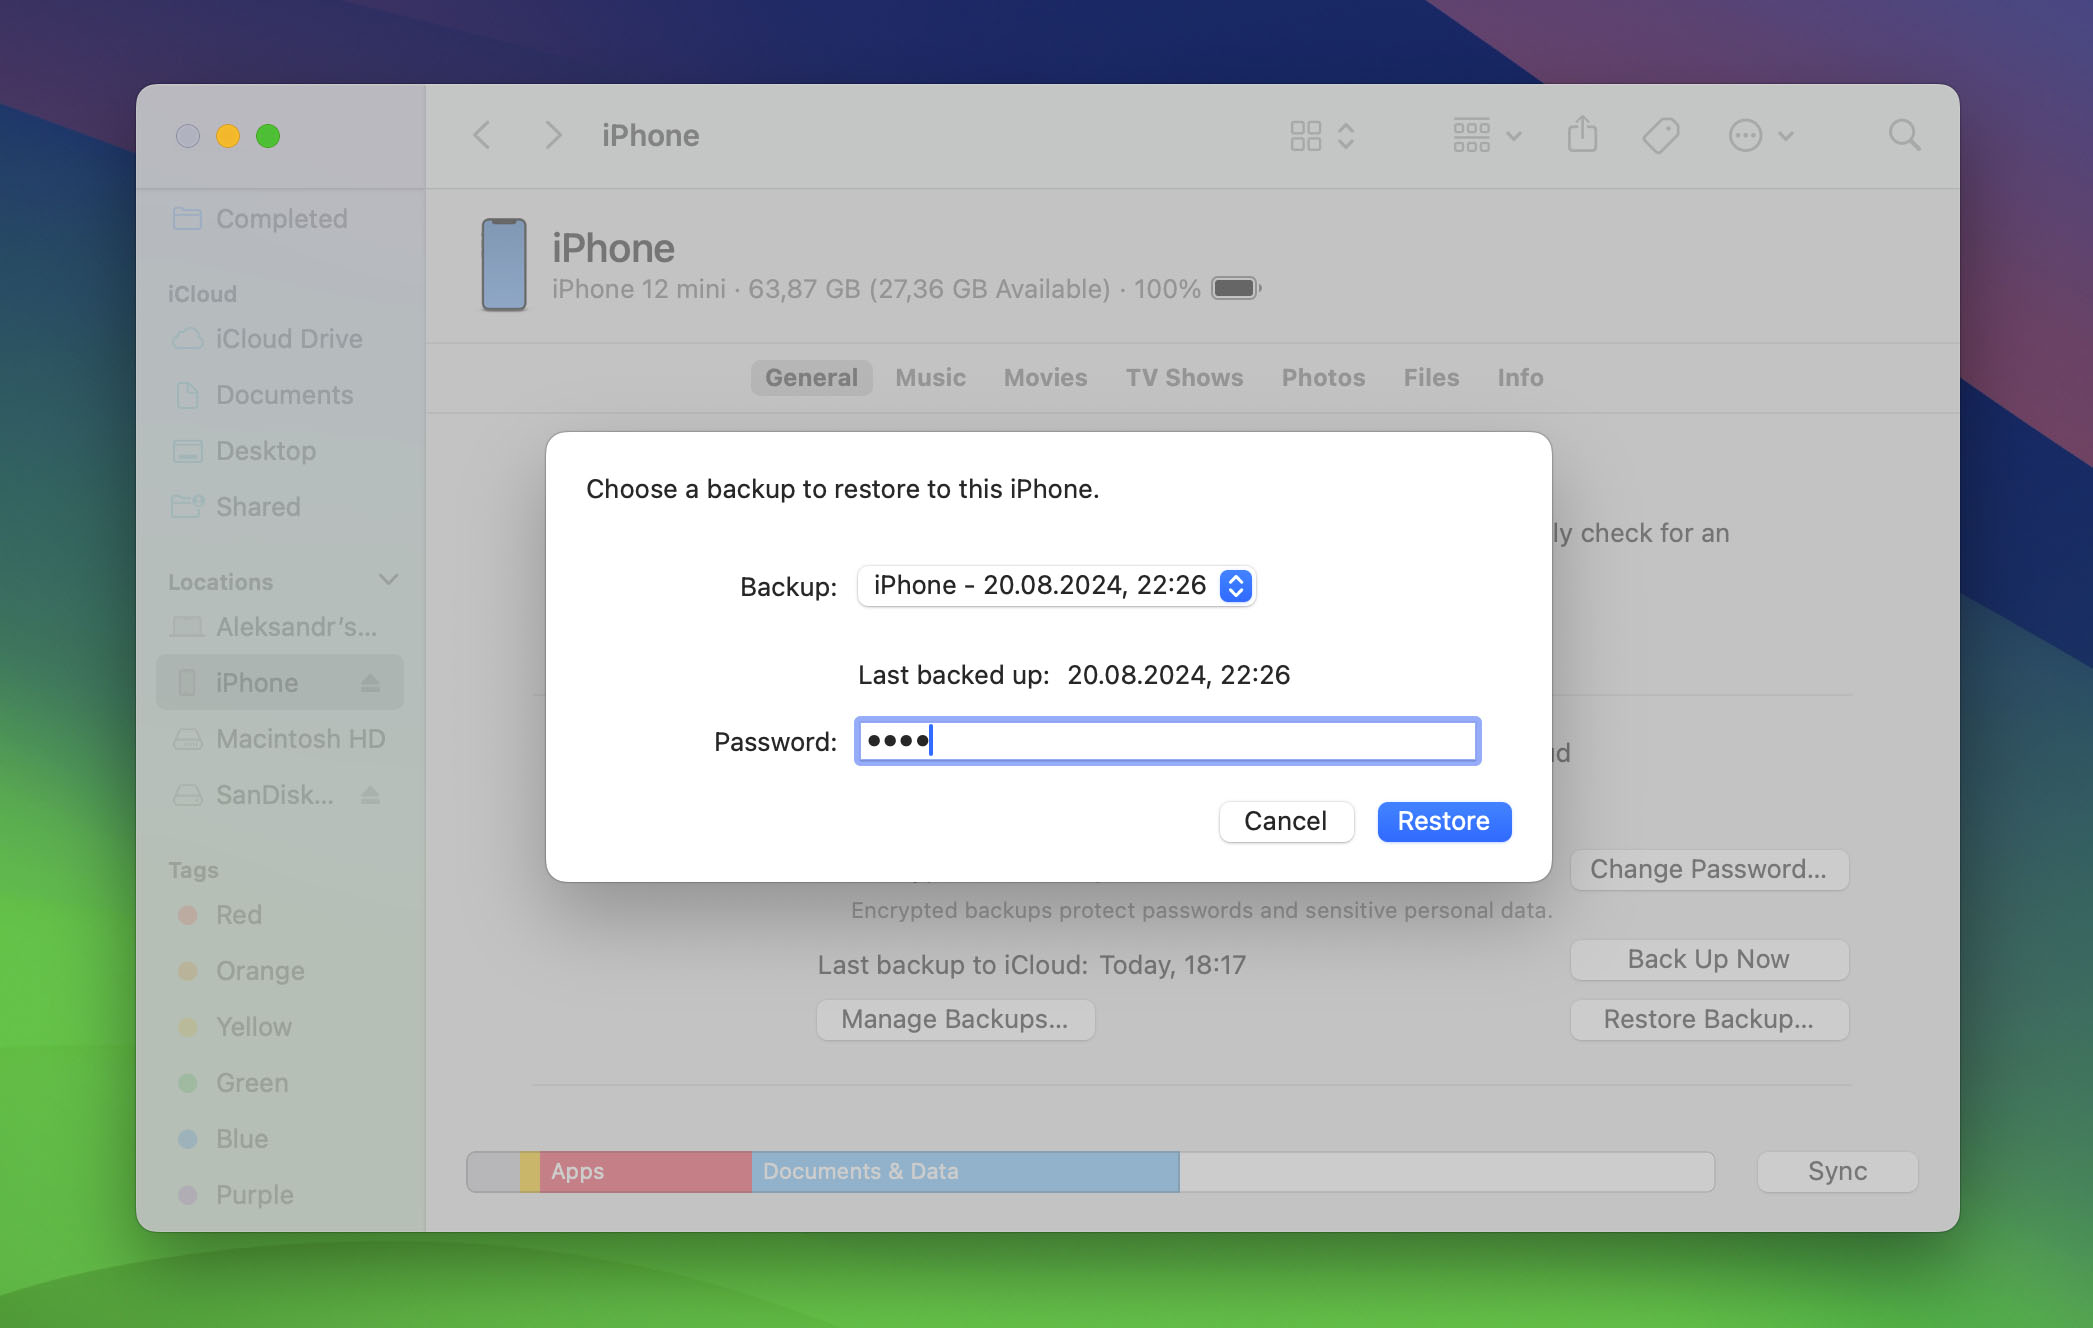This screenshot has width=2093, height=1328.
Task: Click the yellow minimize window button
Action: click(228, 136)
